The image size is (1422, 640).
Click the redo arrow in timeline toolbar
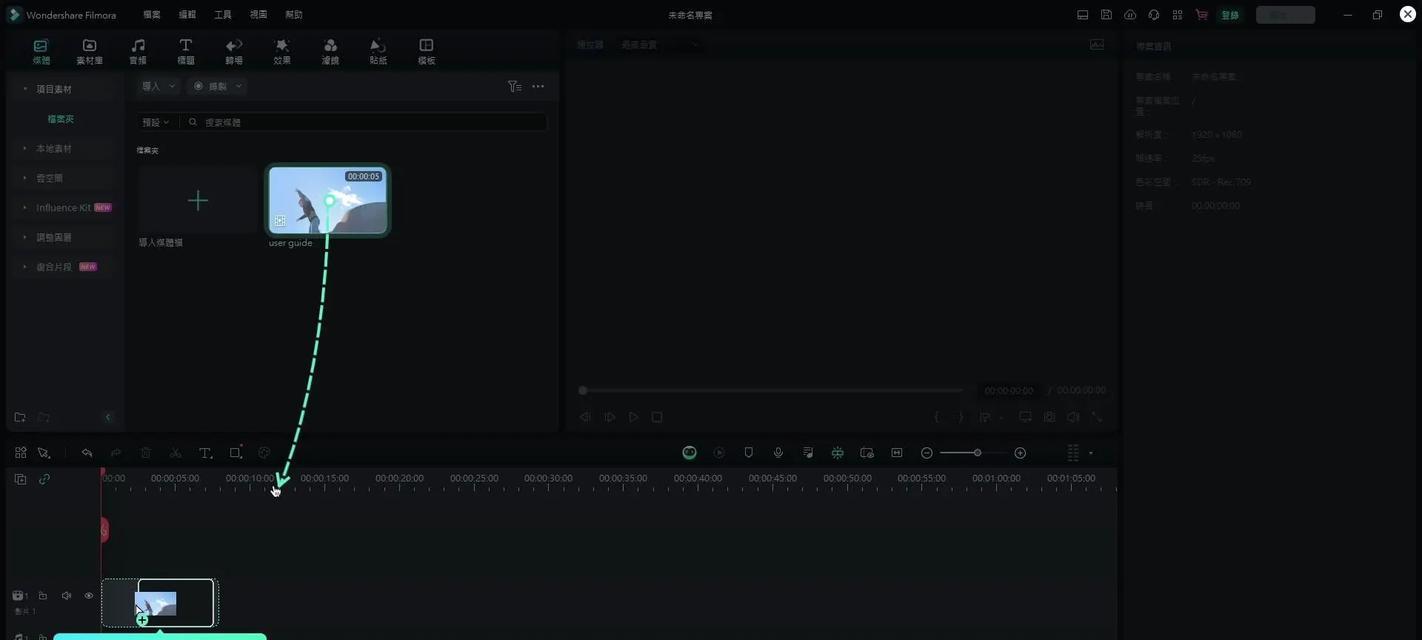(116, 453)
